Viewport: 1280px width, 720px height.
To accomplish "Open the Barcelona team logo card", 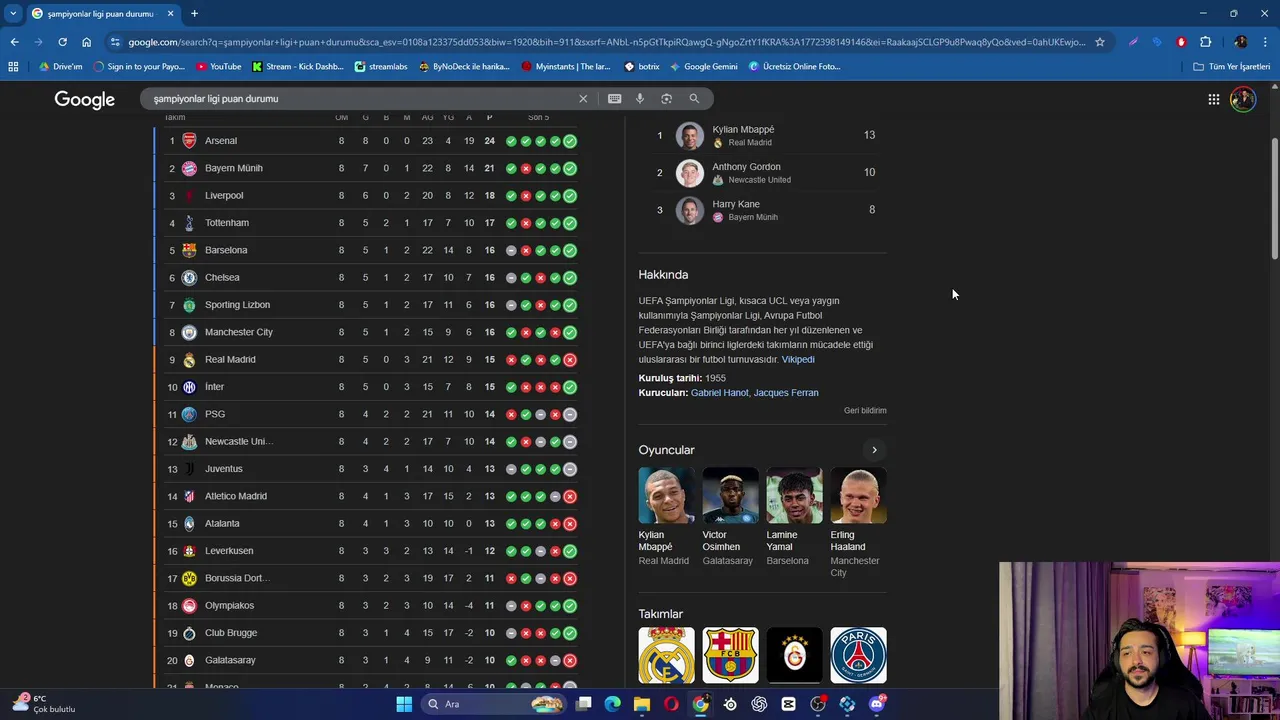I will [x=730, y=655].
